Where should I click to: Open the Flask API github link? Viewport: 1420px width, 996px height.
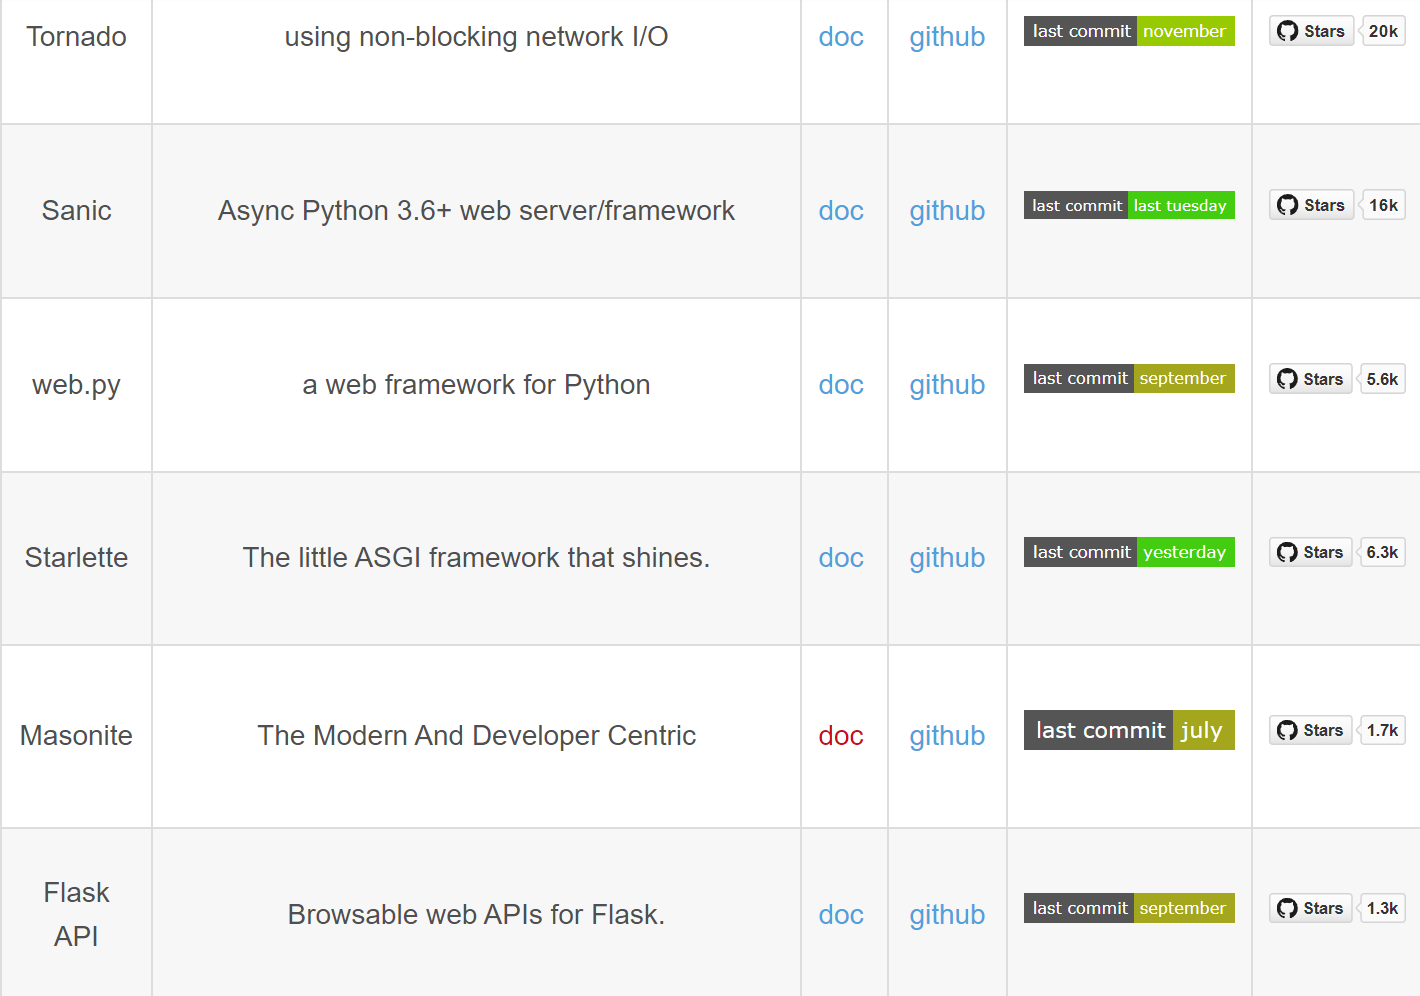coord(947,915)
